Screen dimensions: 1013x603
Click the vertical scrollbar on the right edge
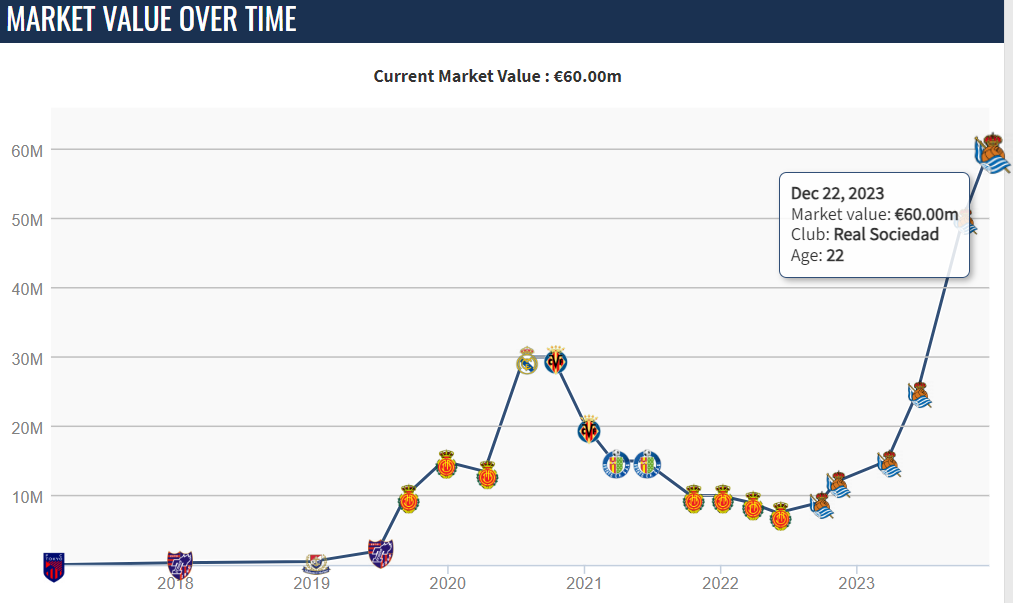click(x=1008, y=300)
